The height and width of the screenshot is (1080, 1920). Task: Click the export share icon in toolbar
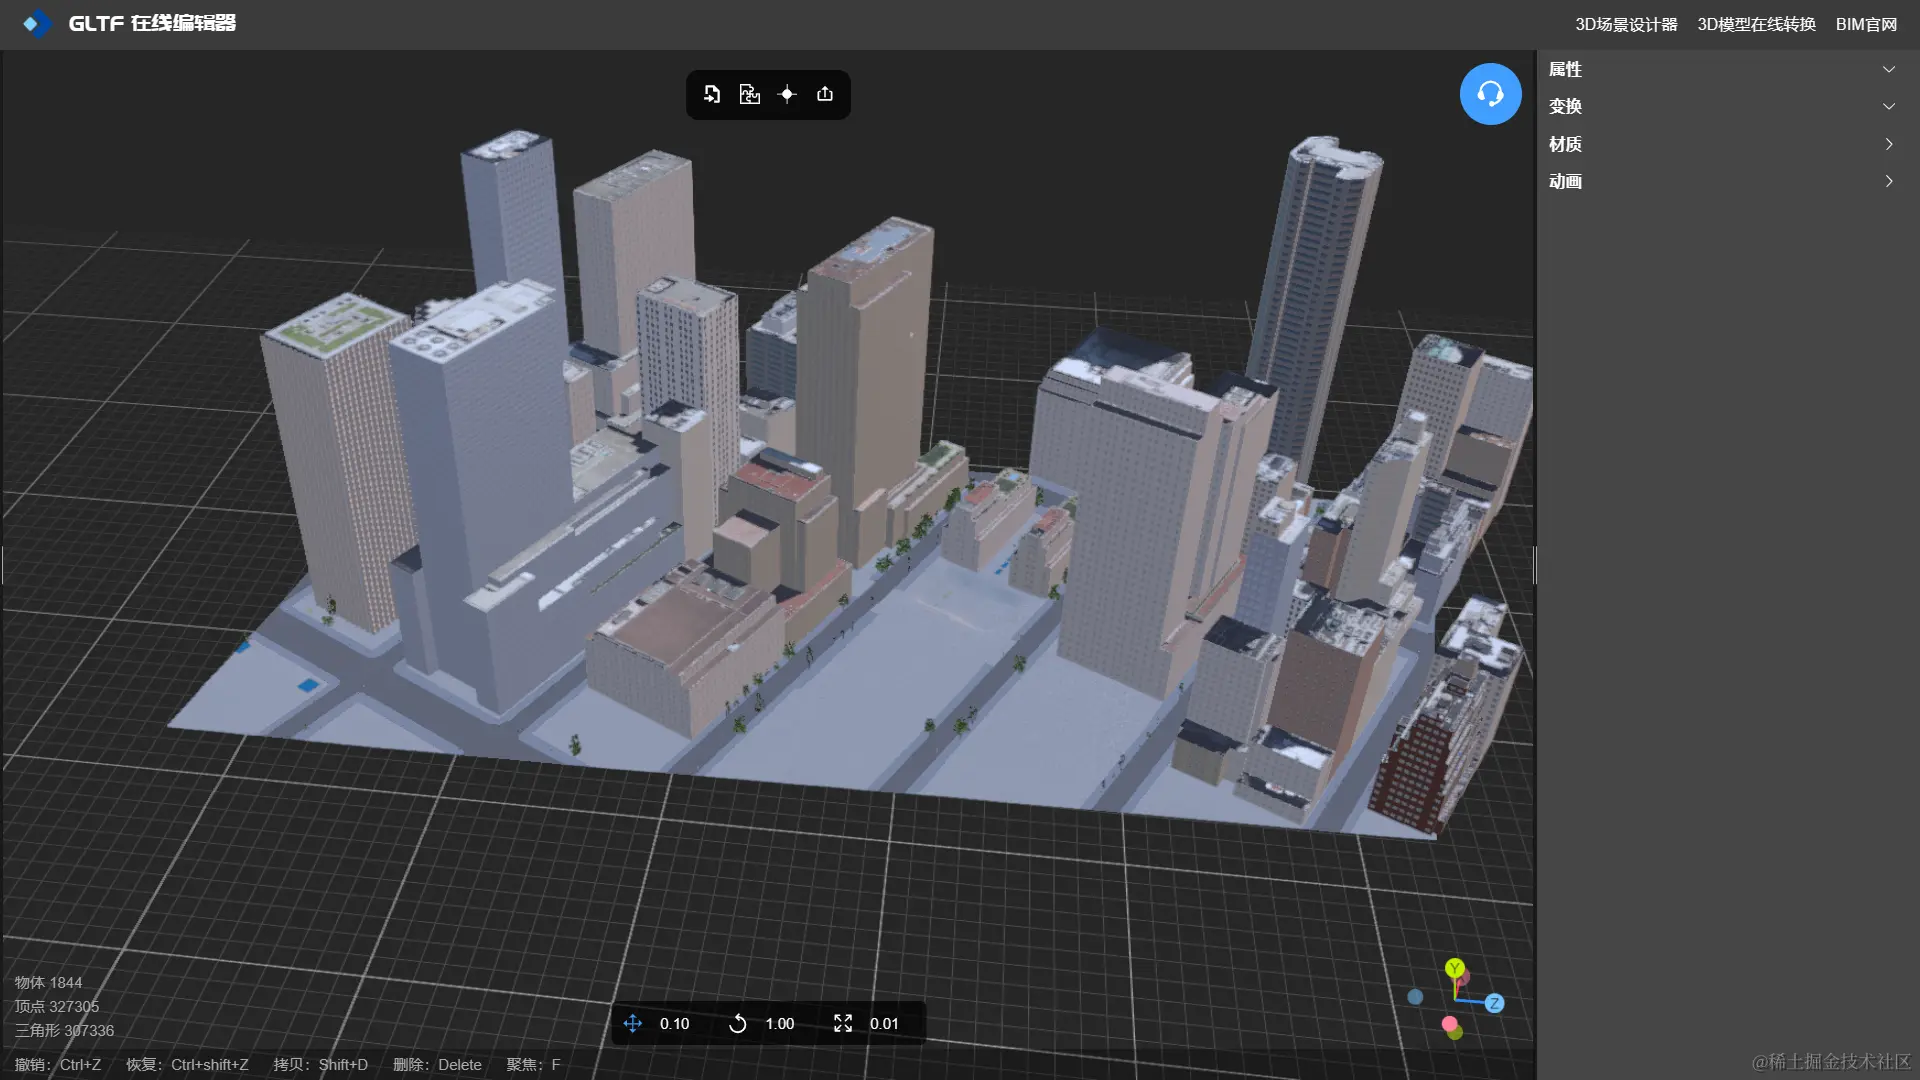(x=825, y=94)
